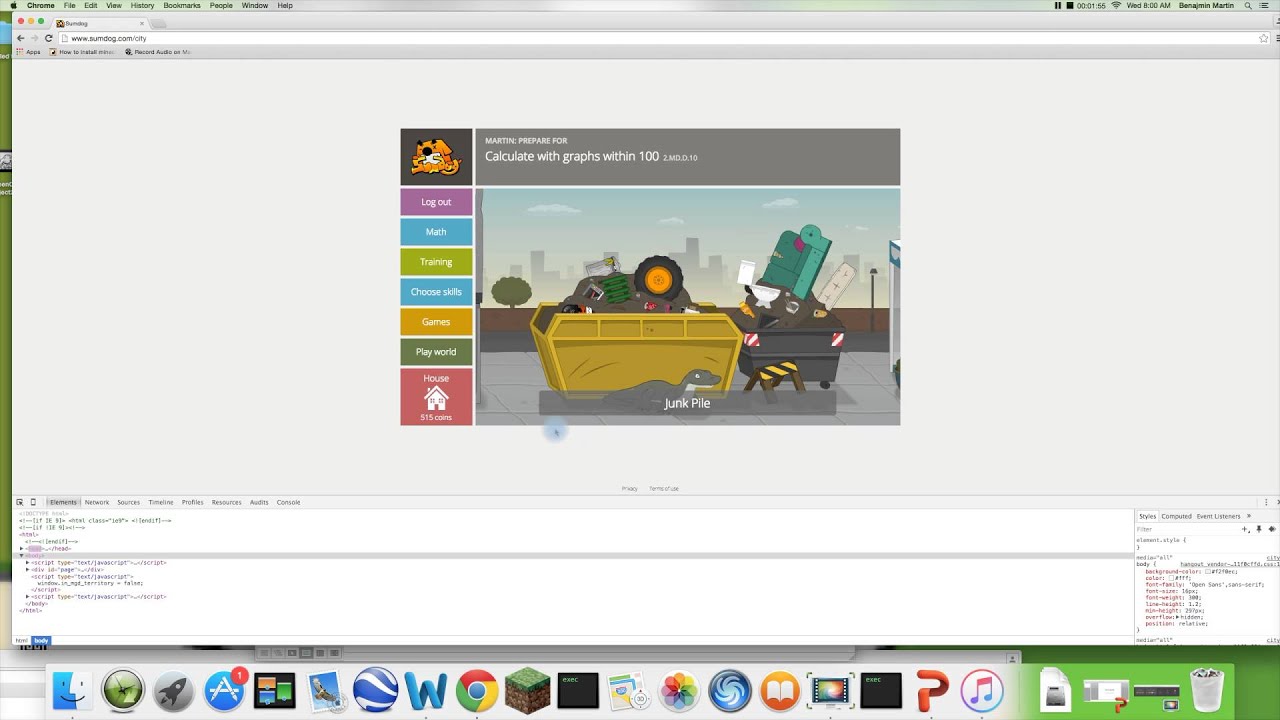This screenshot has width=1280, height=720.
Task: Click the Choose skills button
Action: (x=436, y=292)
